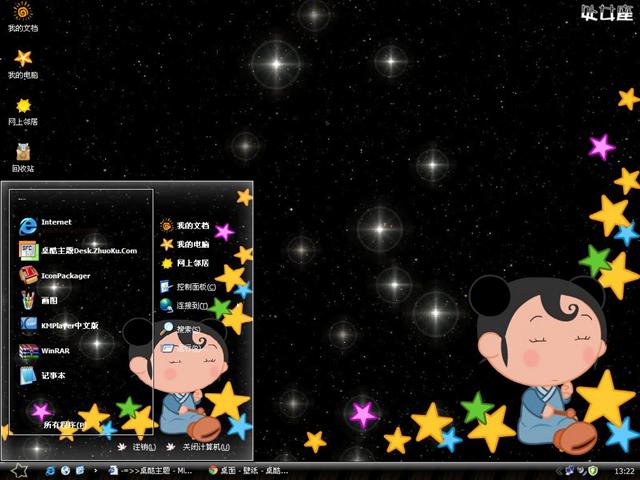Open 桌酷主题Desk.ZhuoKu.Com Start menu entry
Screen dimensions: 640x480
tap(78, 251)
